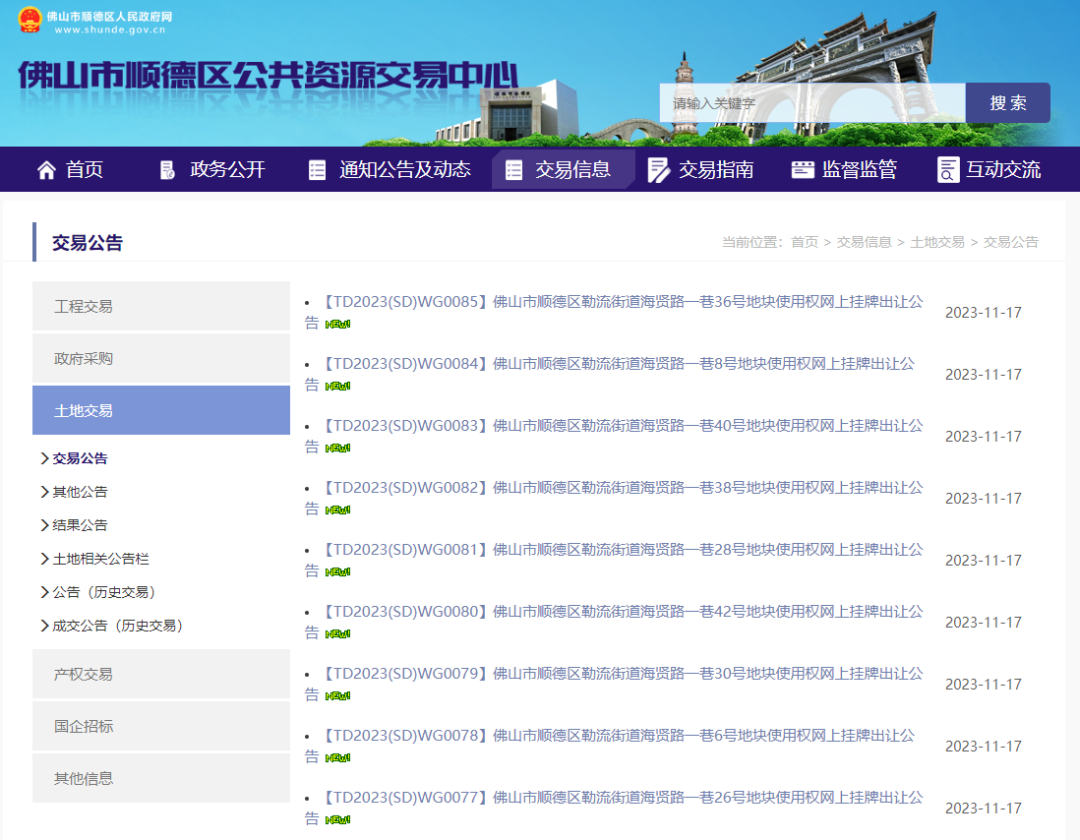The width and height of the screenshot is (1080, 840).
Task: Click breadcrumb link 交易信息
Action: (864, 242)
